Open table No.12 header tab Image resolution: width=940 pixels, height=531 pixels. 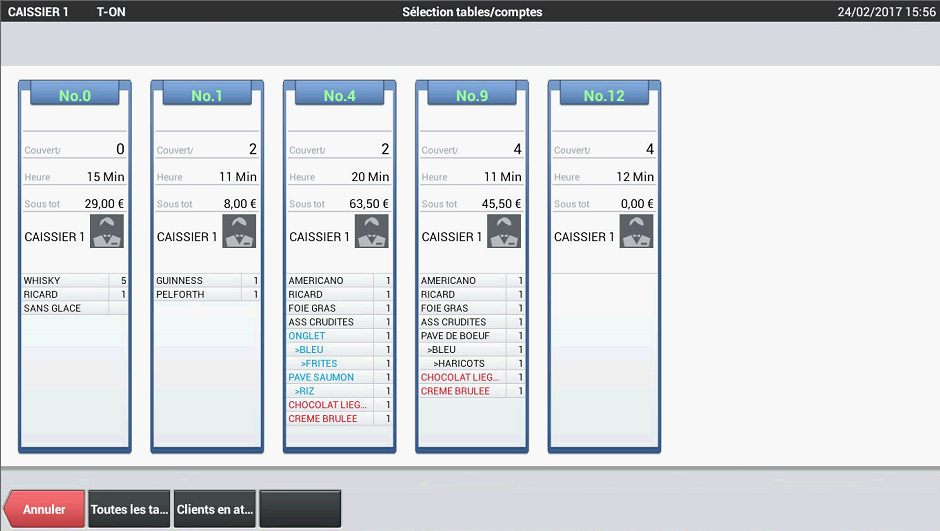604,95
